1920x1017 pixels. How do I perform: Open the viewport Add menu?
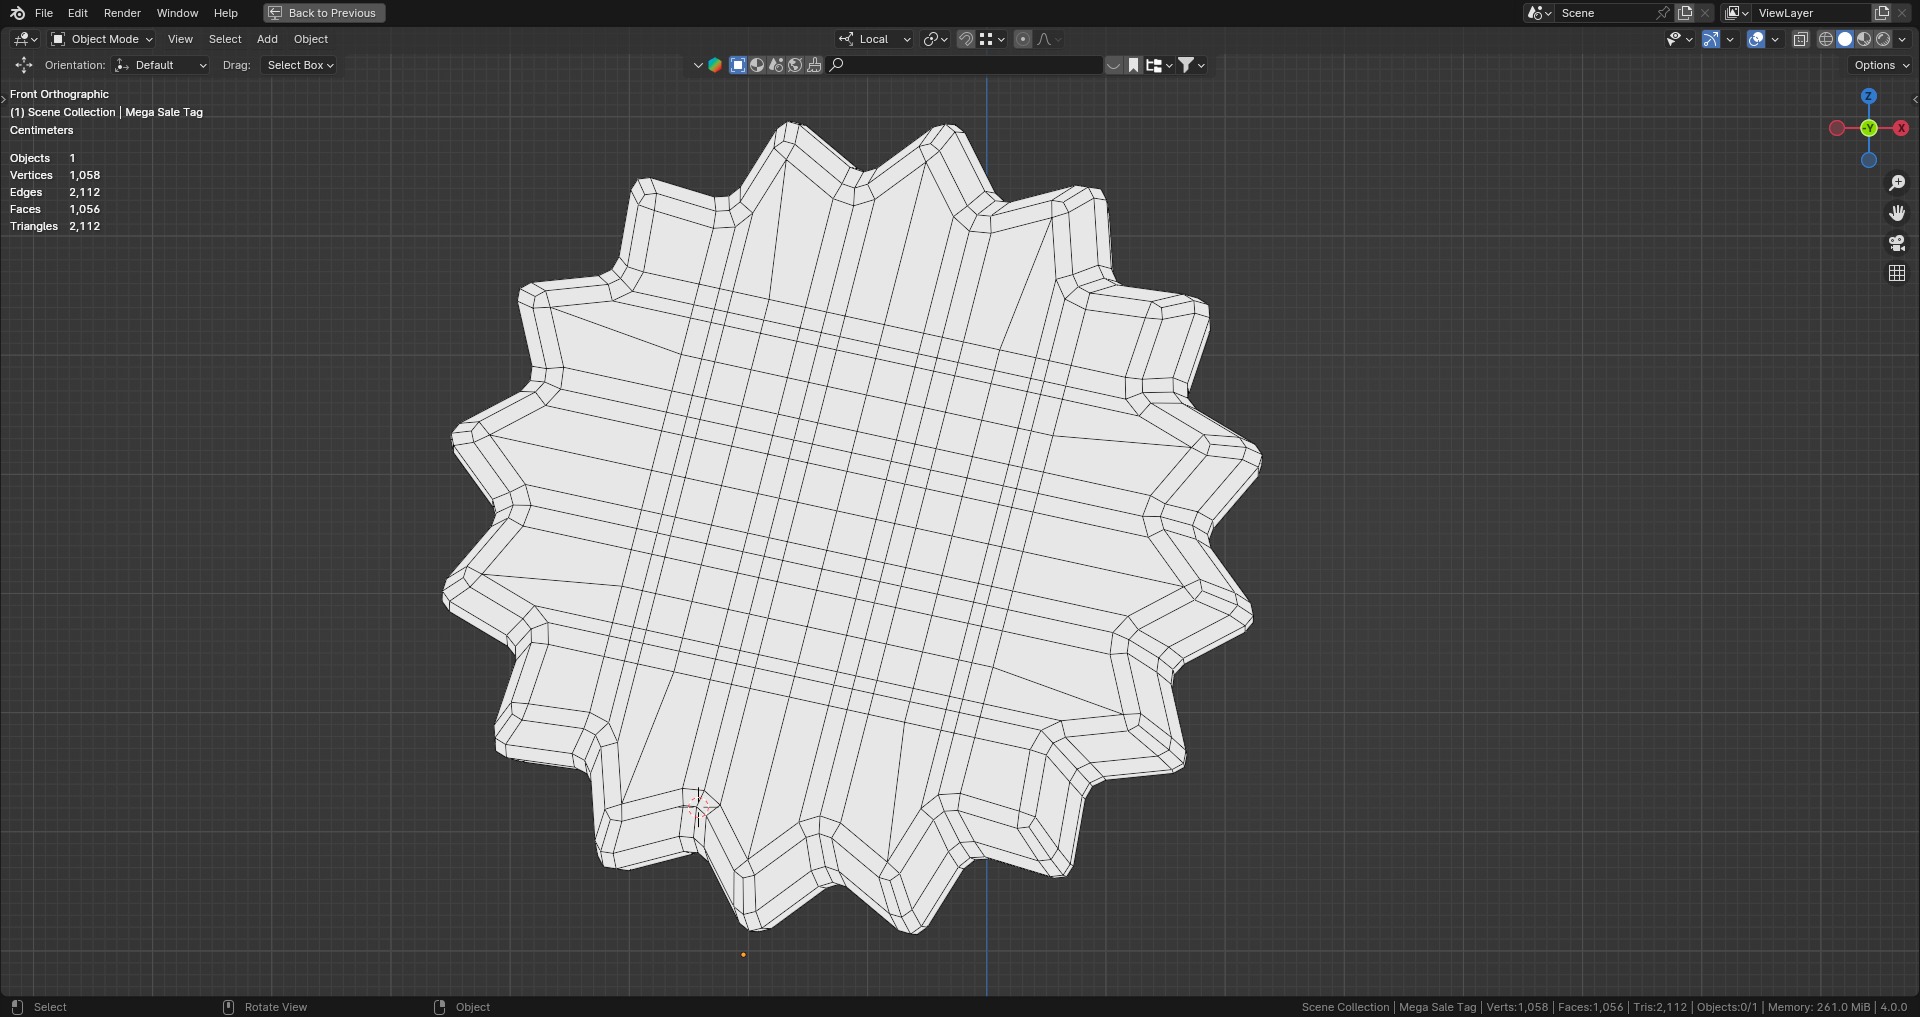267,39
